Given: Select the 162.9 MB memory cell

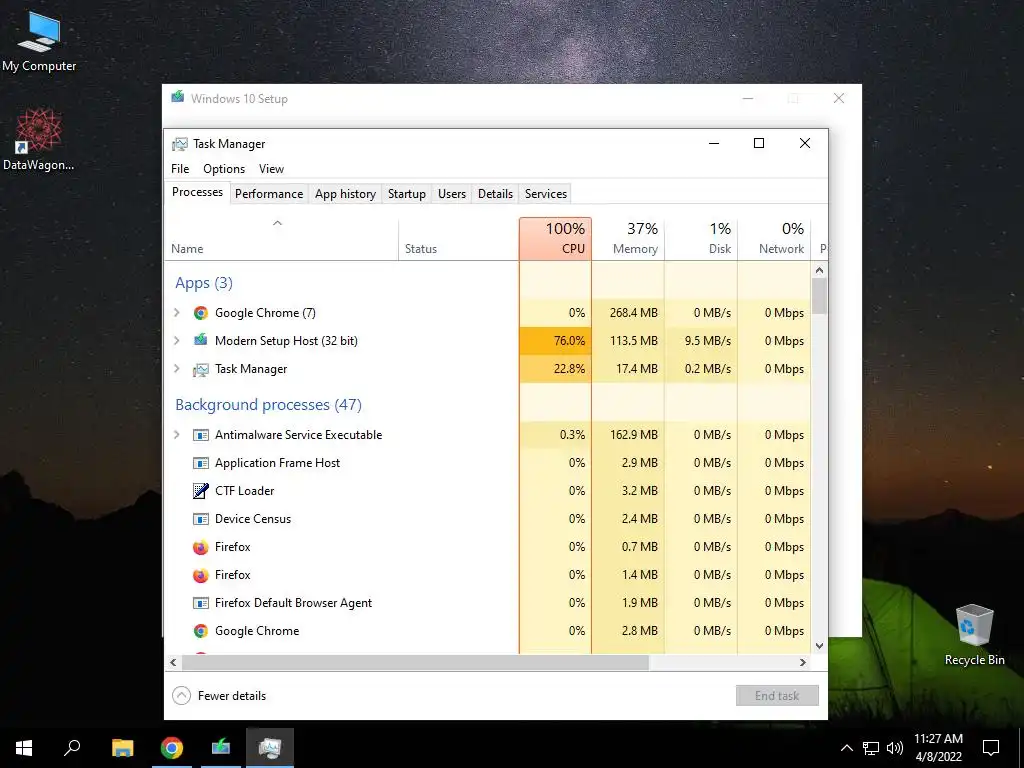Looking at the screenshot, I should 628,435.
